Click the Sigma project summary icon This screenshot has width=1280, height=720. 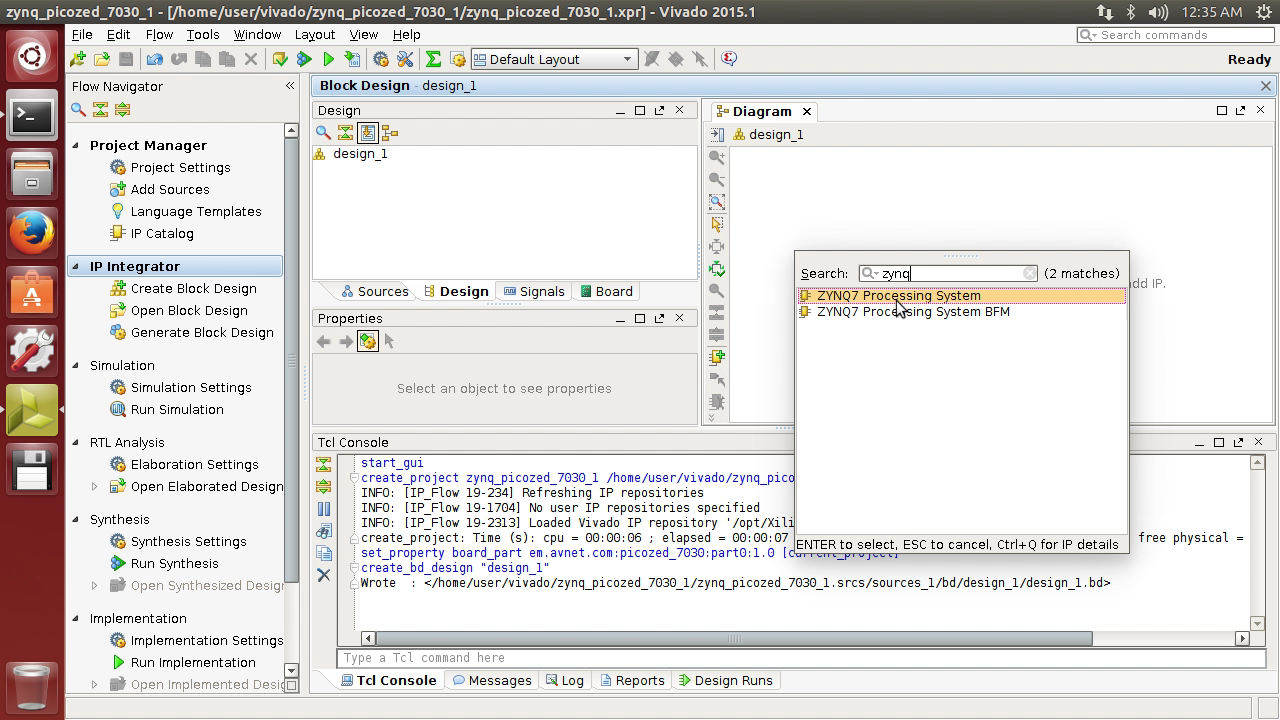pyautogui.click(x=433, y=59)
